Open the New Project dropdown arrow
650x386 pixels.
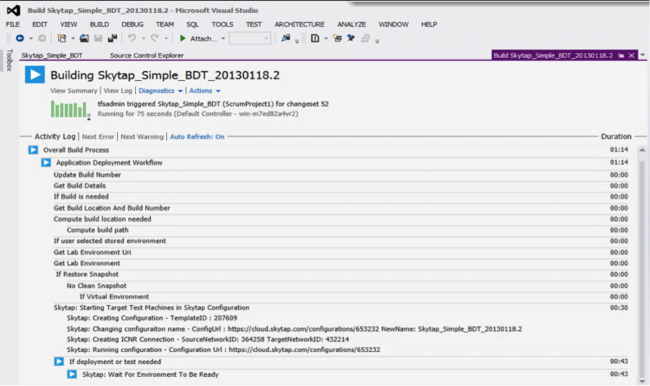(x=73, y=39)
